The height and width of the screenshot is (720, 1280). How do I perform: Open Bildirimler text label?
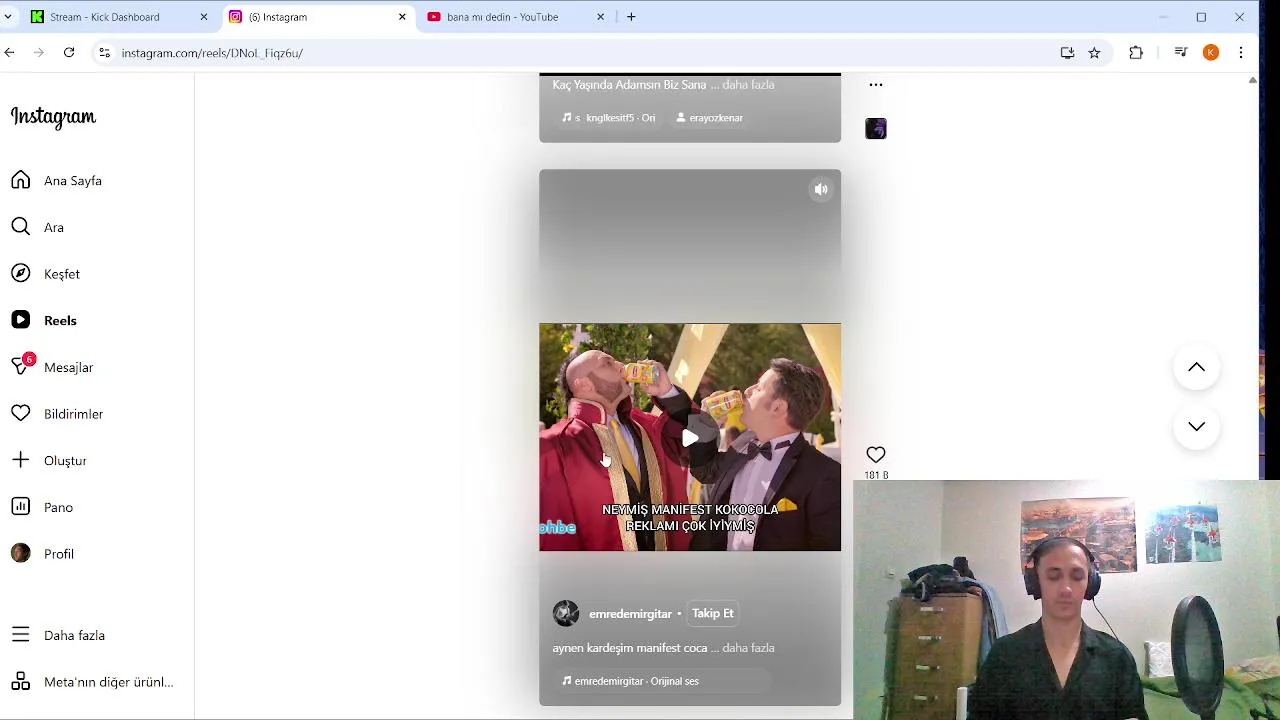click(x=73, y=414)
